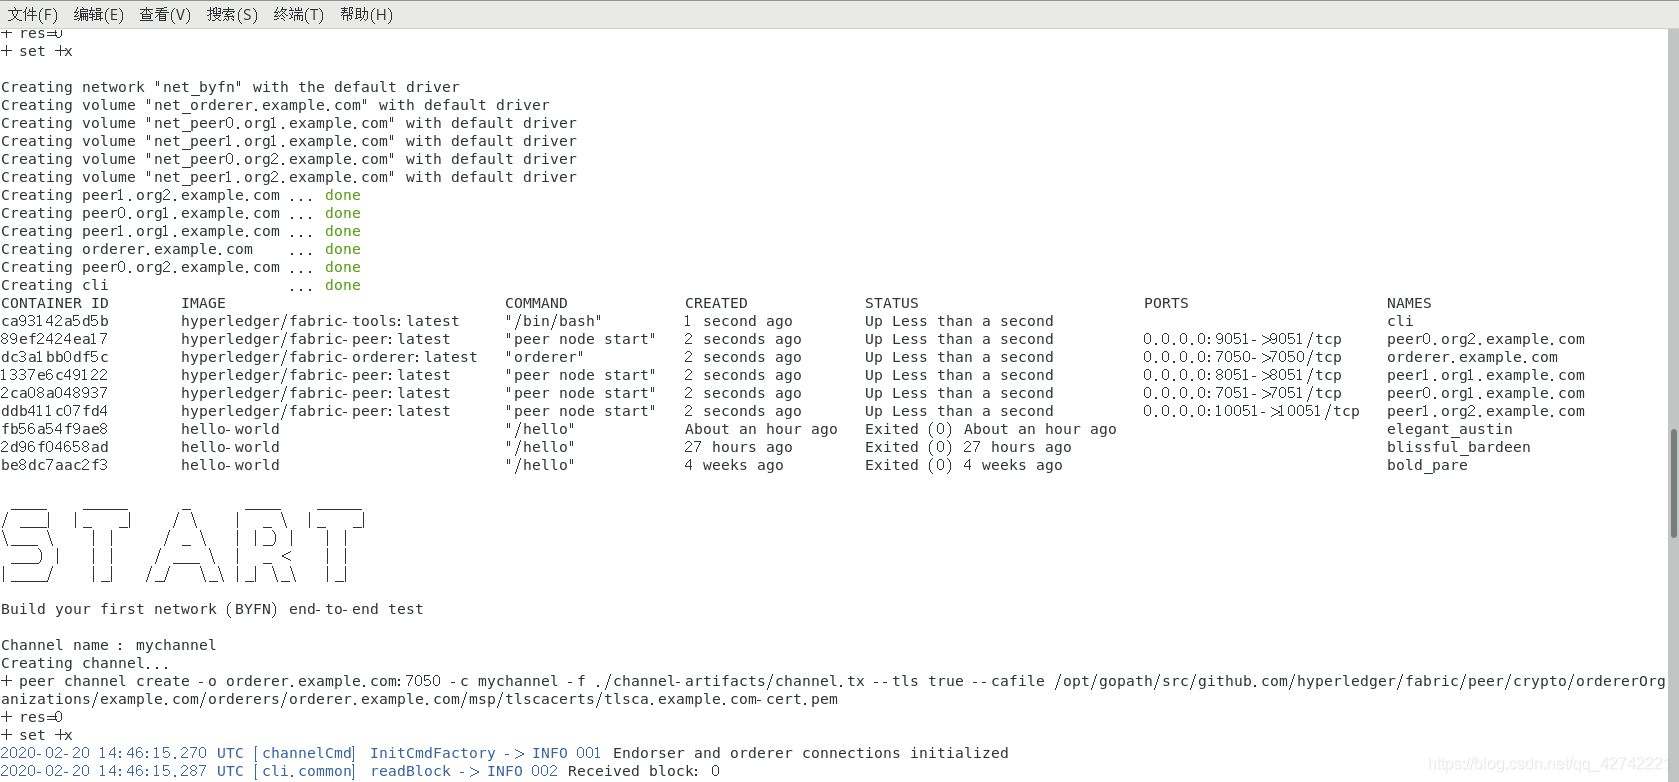This screenshot has width=1679, height=782.
Task: Click port mapping 0.0.0.0:7050->7050/tcp
Action: tap(1243, 357)
